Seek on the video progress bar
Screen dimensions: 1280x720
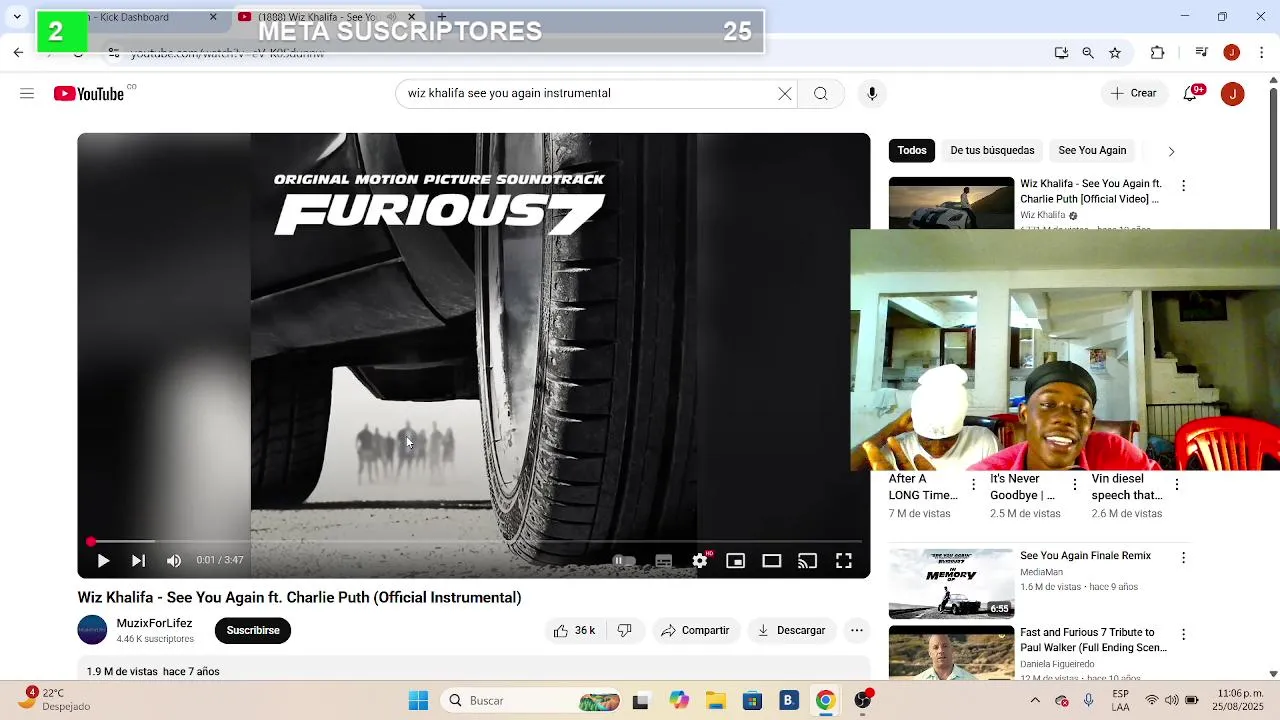point(474,542)
